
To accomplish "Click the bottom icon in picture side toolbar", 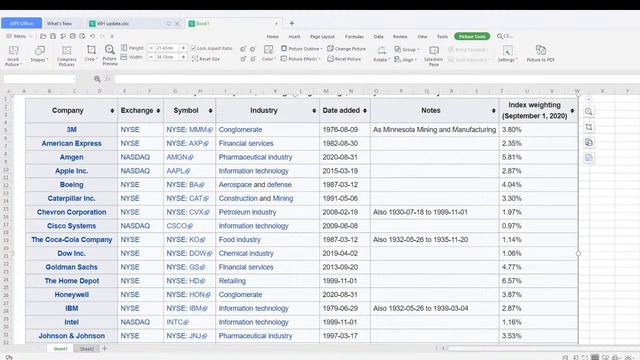I will coord(589,158).
